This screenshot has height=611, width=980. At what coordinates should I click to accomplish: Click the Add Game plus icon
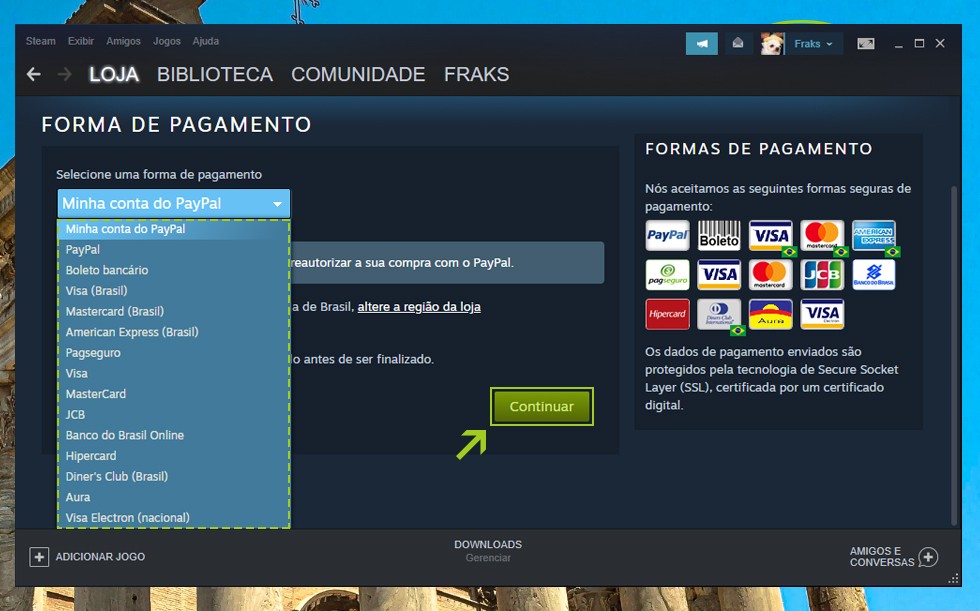[39, 557]
